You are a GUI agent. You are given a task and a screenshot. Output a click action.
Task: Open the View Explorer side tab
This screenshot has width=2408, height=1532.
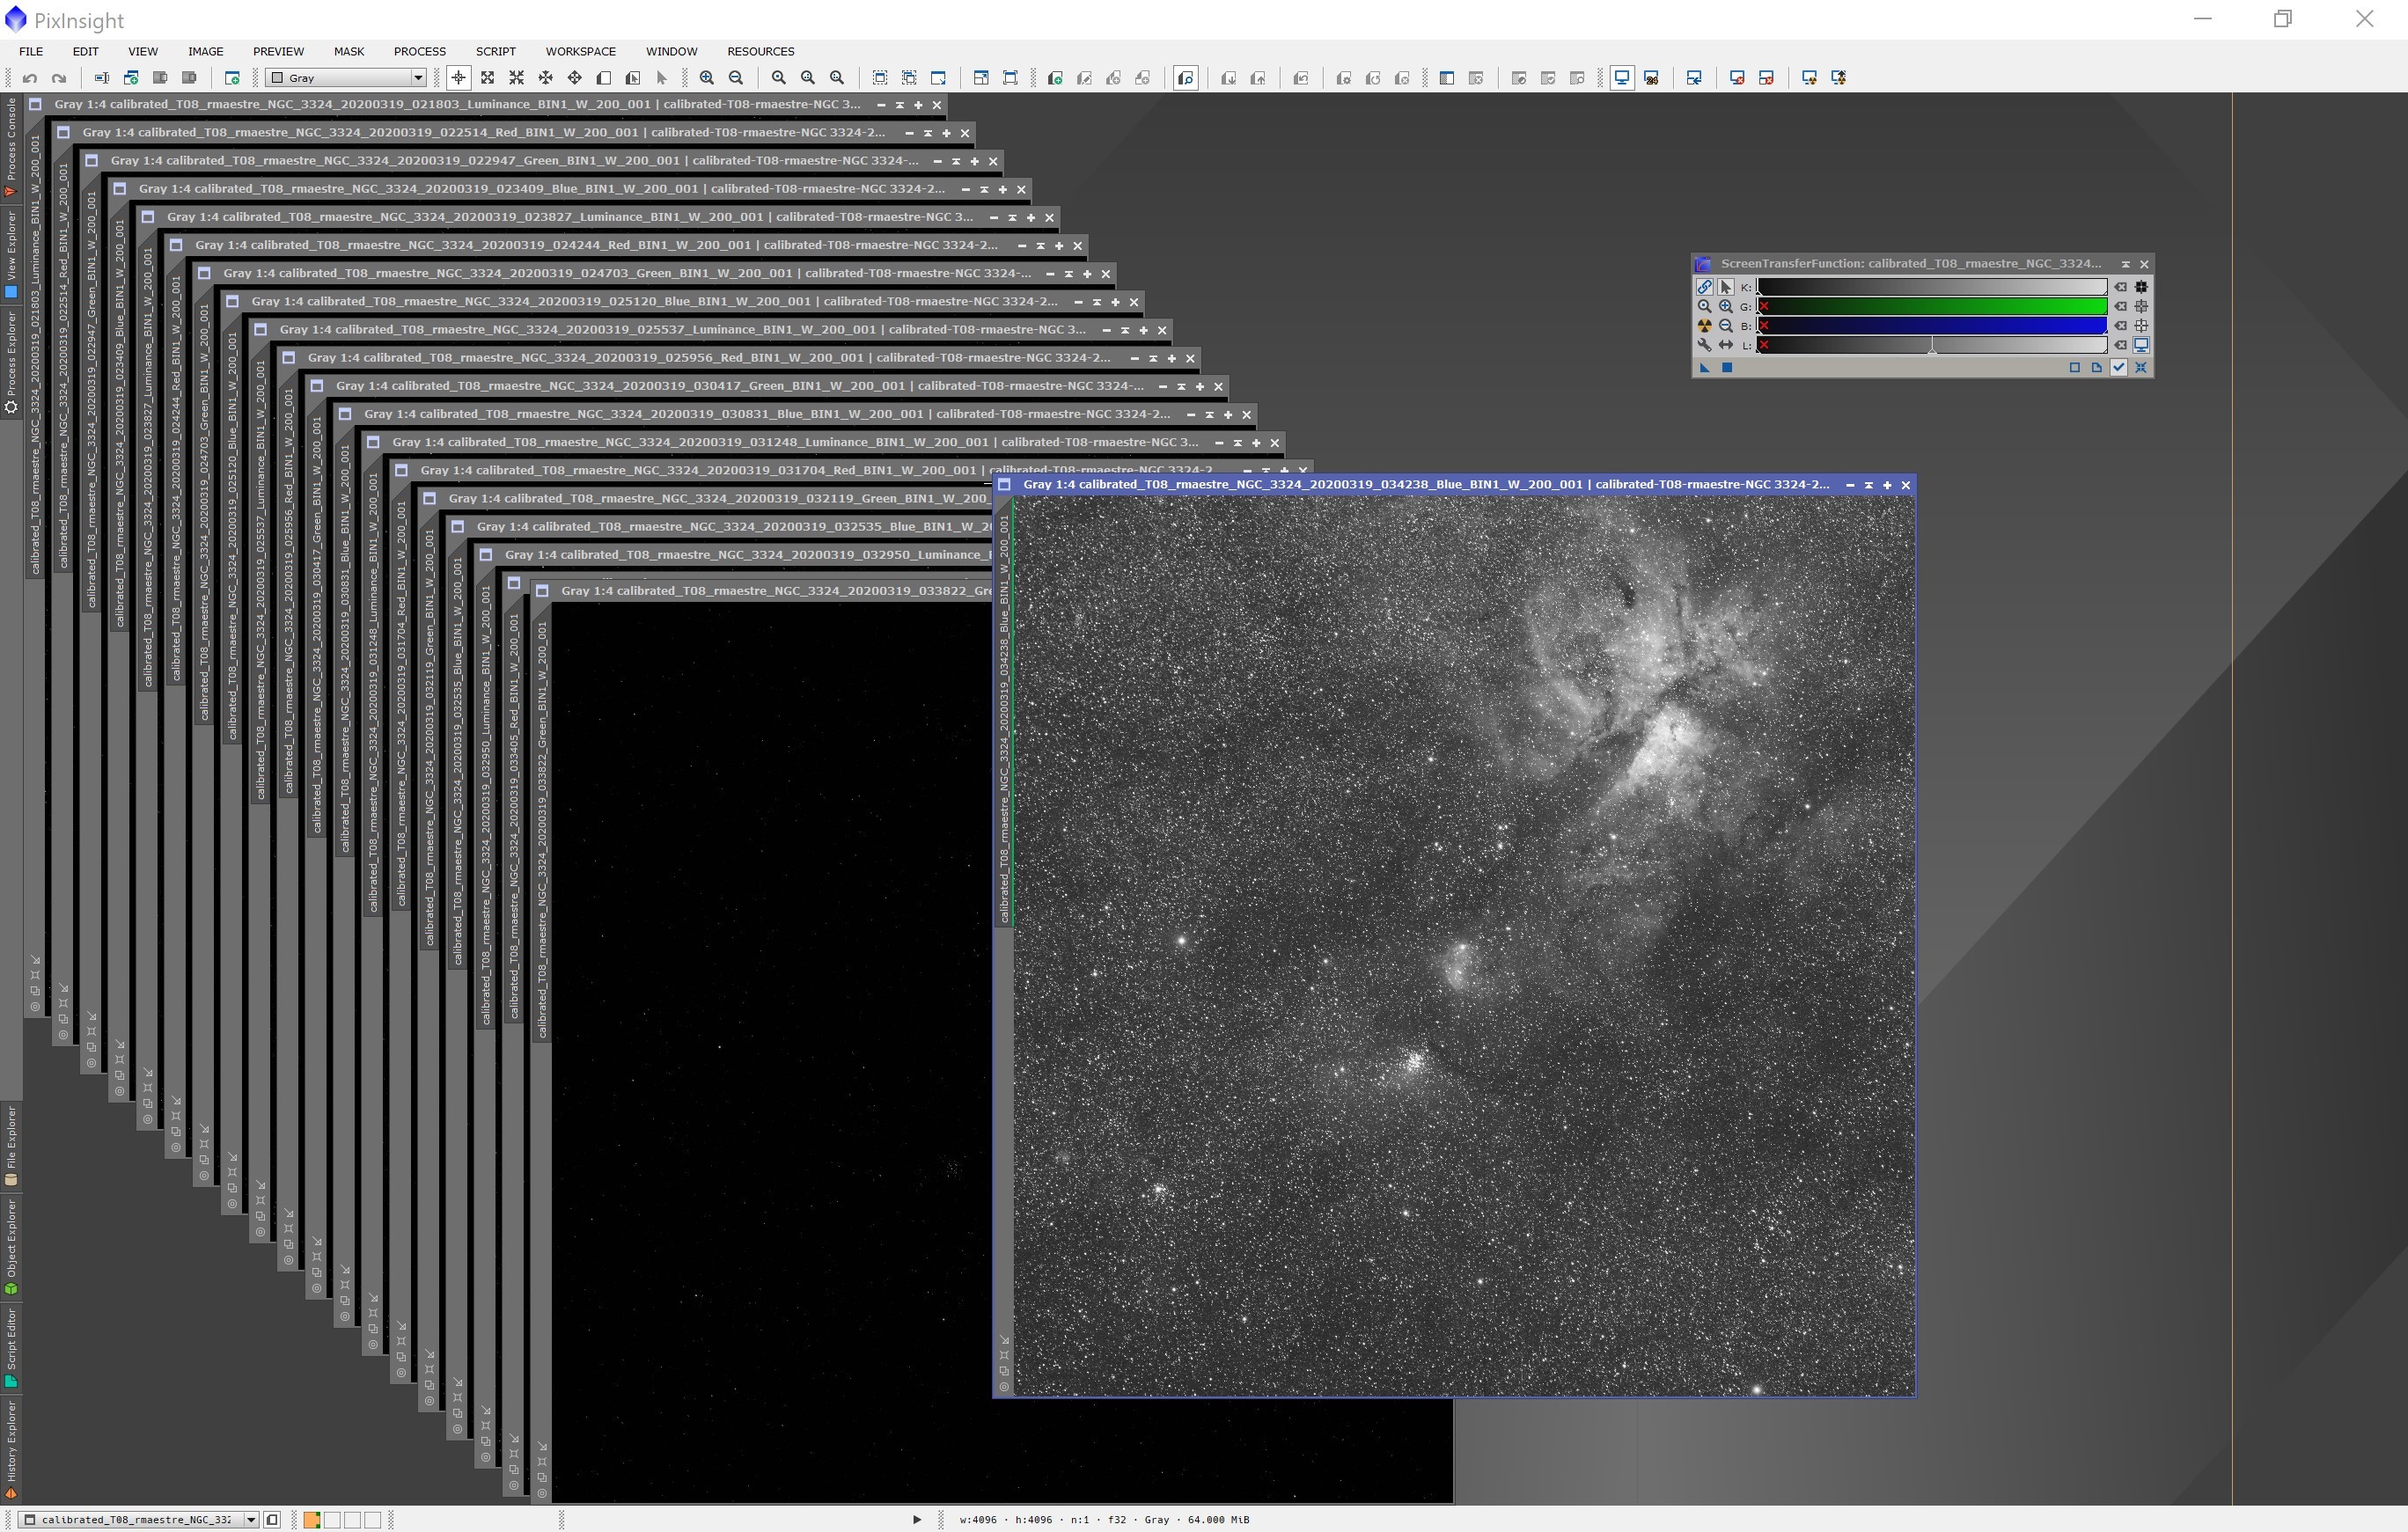pyautogui.click(x=11, y=253)
